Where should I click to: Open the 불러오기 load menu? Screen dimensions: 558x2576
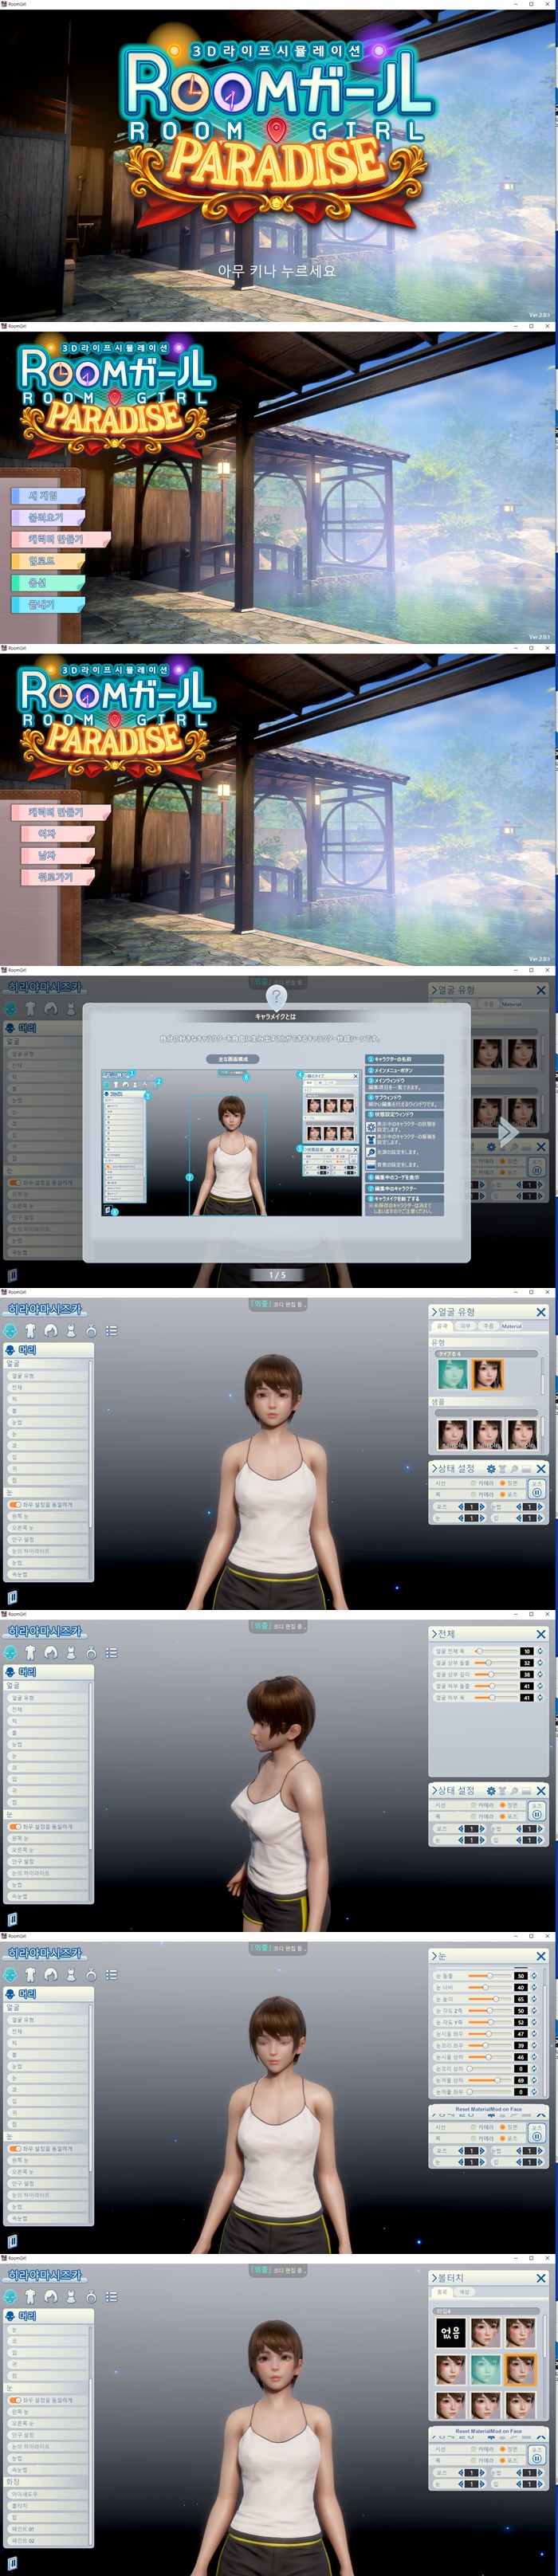click(46, 517)
